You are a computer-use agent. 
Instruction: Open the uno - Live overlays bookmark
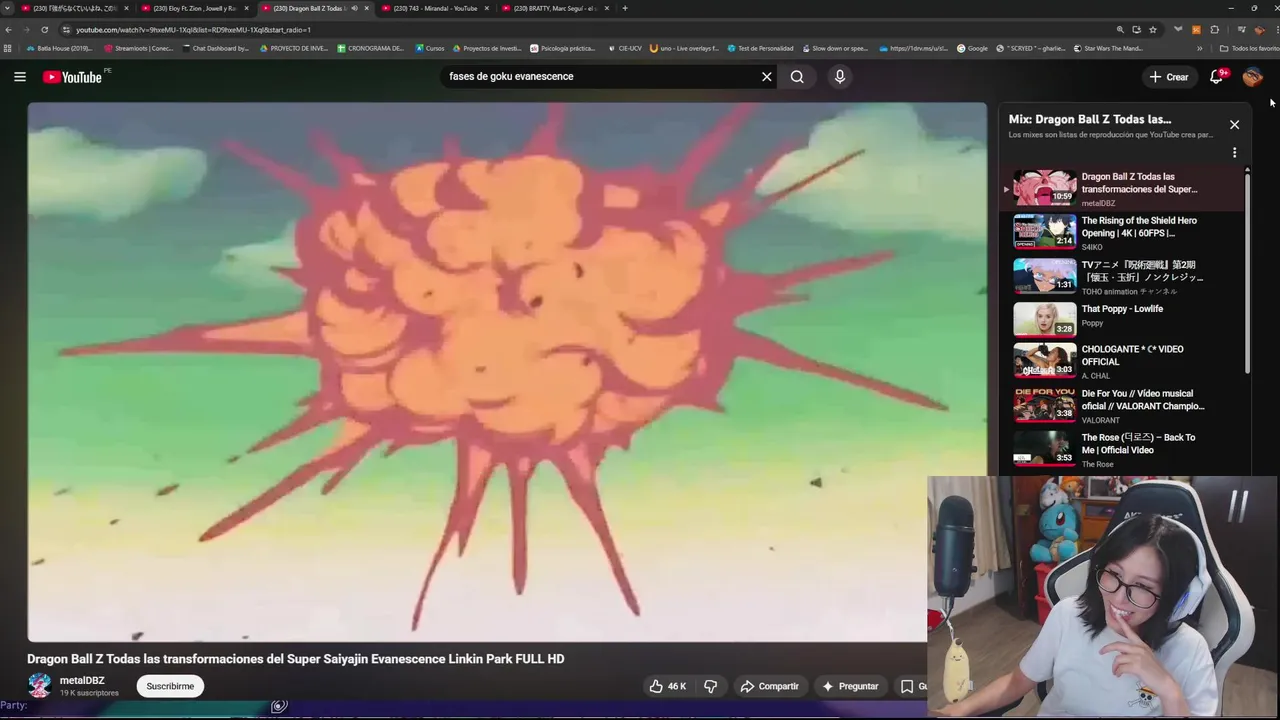click(684, 48)
